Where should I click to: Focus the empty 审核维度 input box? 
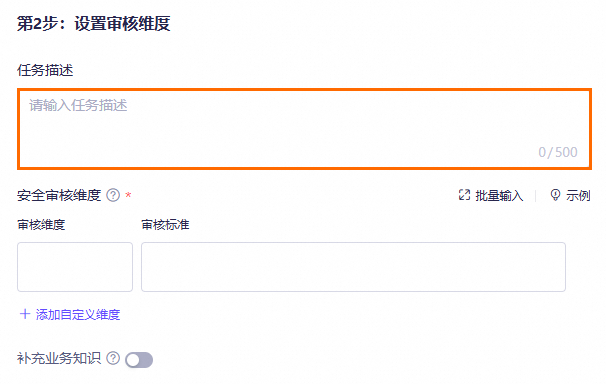pyautogui.click(x=75, y=267)
